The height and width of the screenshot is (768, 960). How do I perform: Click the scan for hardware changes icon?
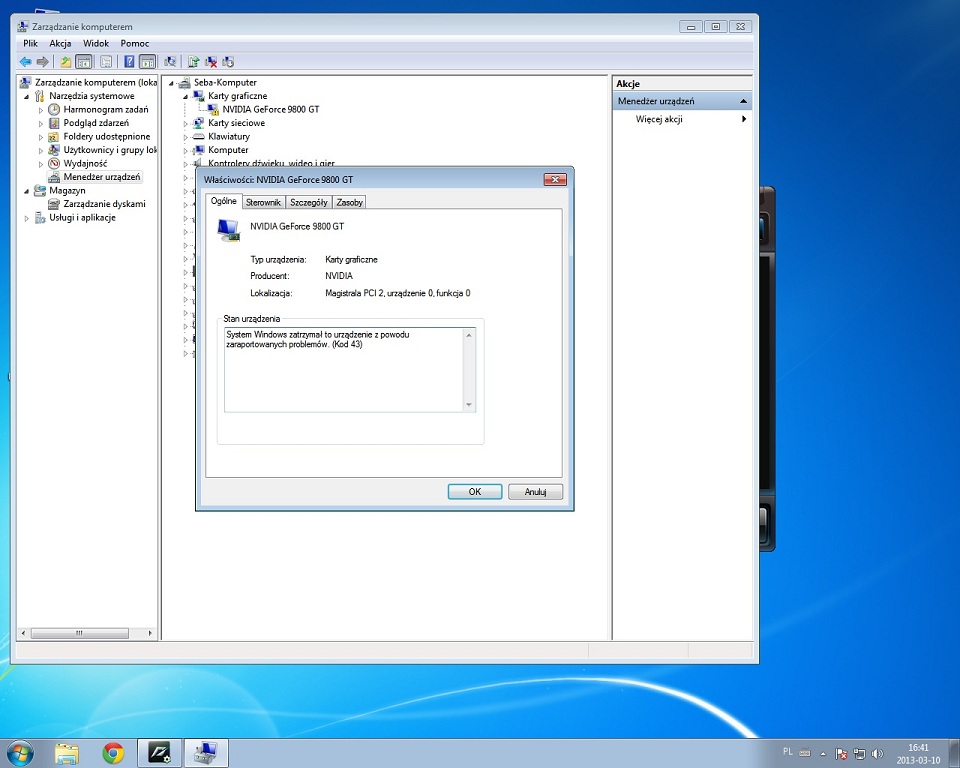(170, 61)
